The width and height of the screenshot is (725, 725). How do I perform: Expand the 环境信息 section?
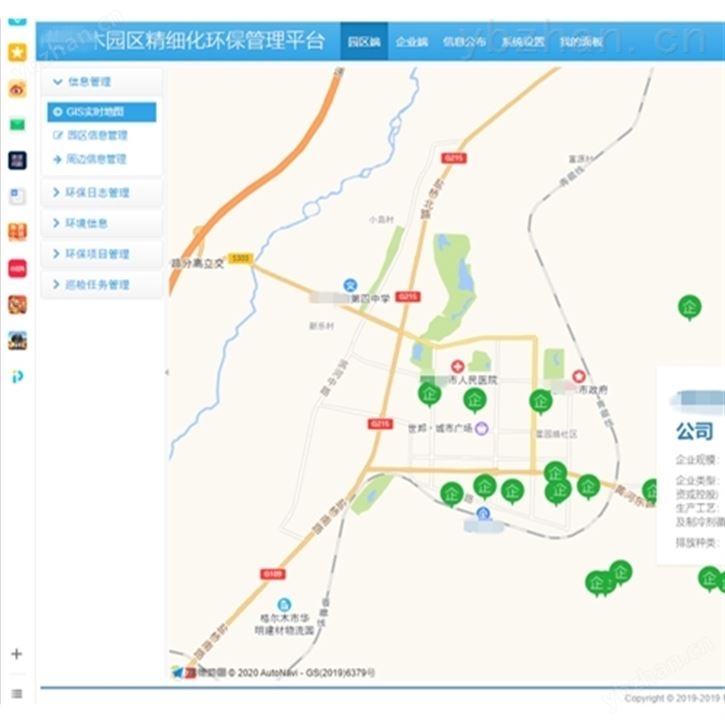pos(102,223)
